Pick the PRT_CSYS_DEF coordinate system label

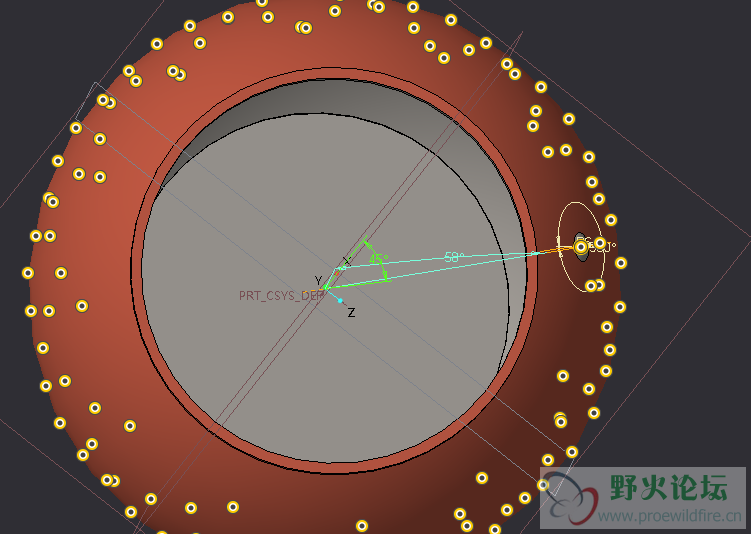[281, 295]
